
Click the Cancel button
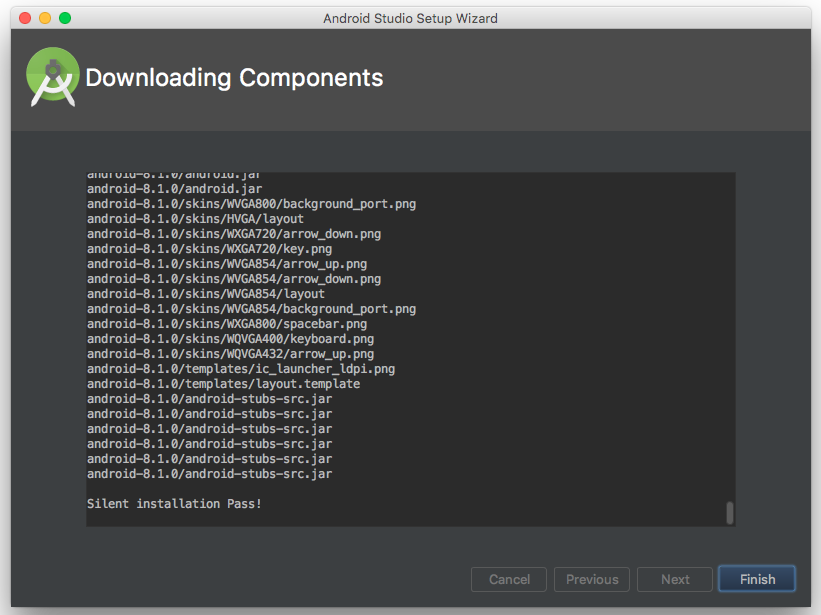509,579
